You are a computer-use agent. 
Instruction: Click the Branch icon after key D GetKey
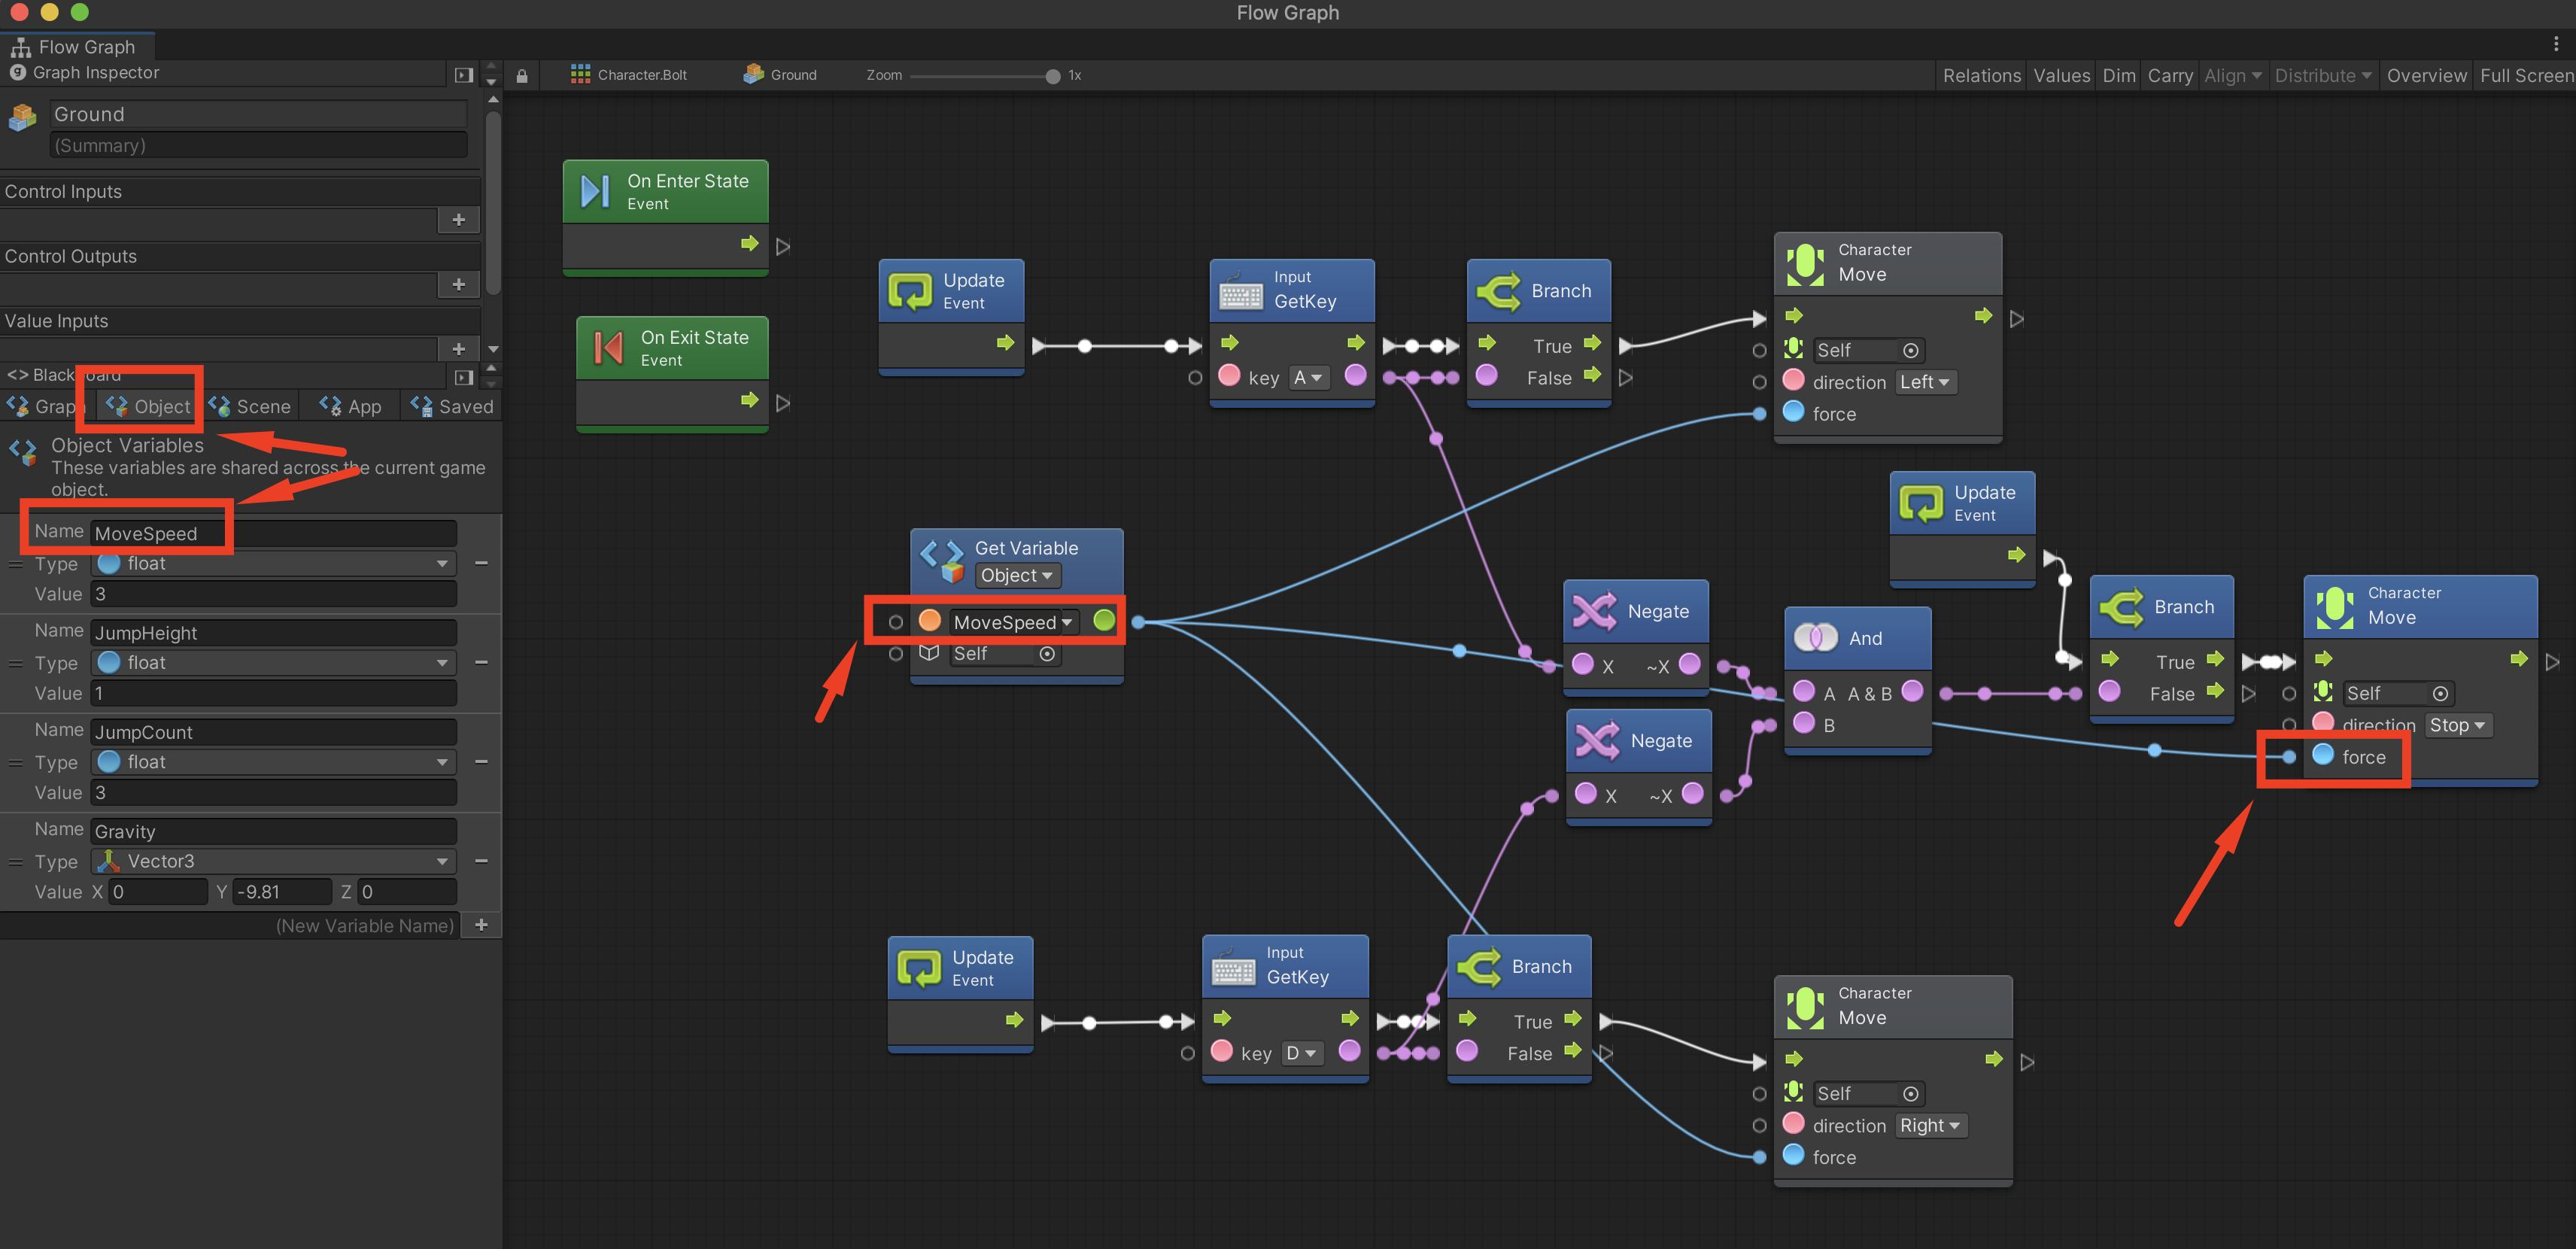click(1479, 966)
